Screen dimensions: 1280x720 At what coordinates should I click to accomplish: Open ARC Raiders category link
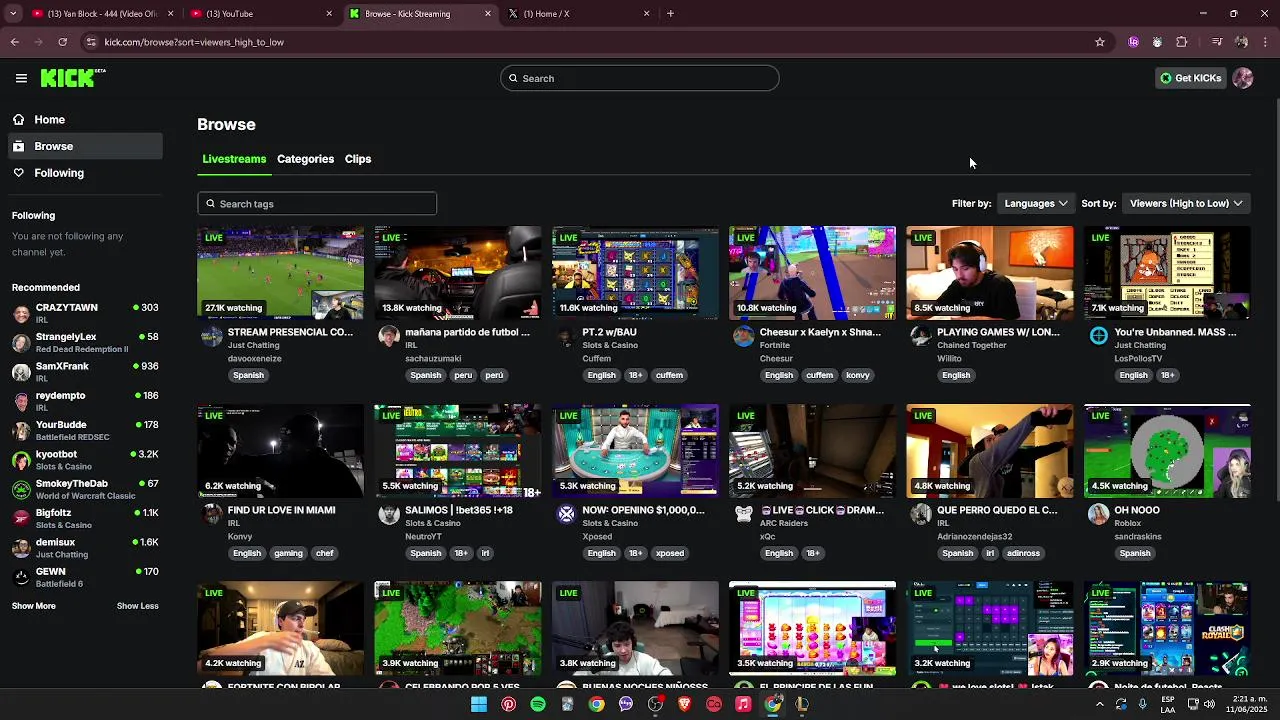click(x=784, y=523)
